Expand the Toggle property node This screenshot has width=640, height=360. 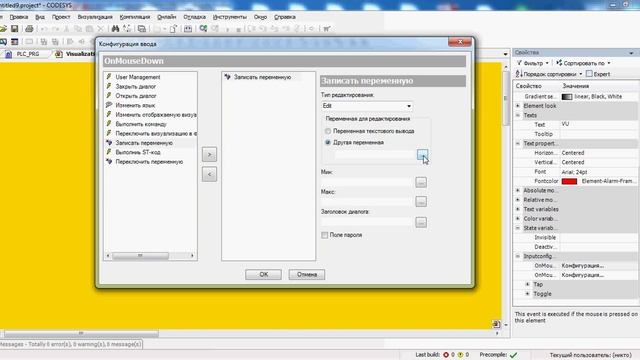pos(527,293)
